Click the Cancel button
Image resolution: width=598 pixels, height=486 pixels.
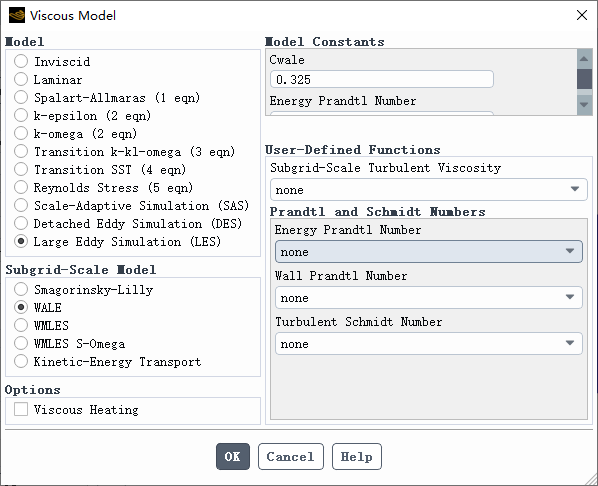coord(291,456)
